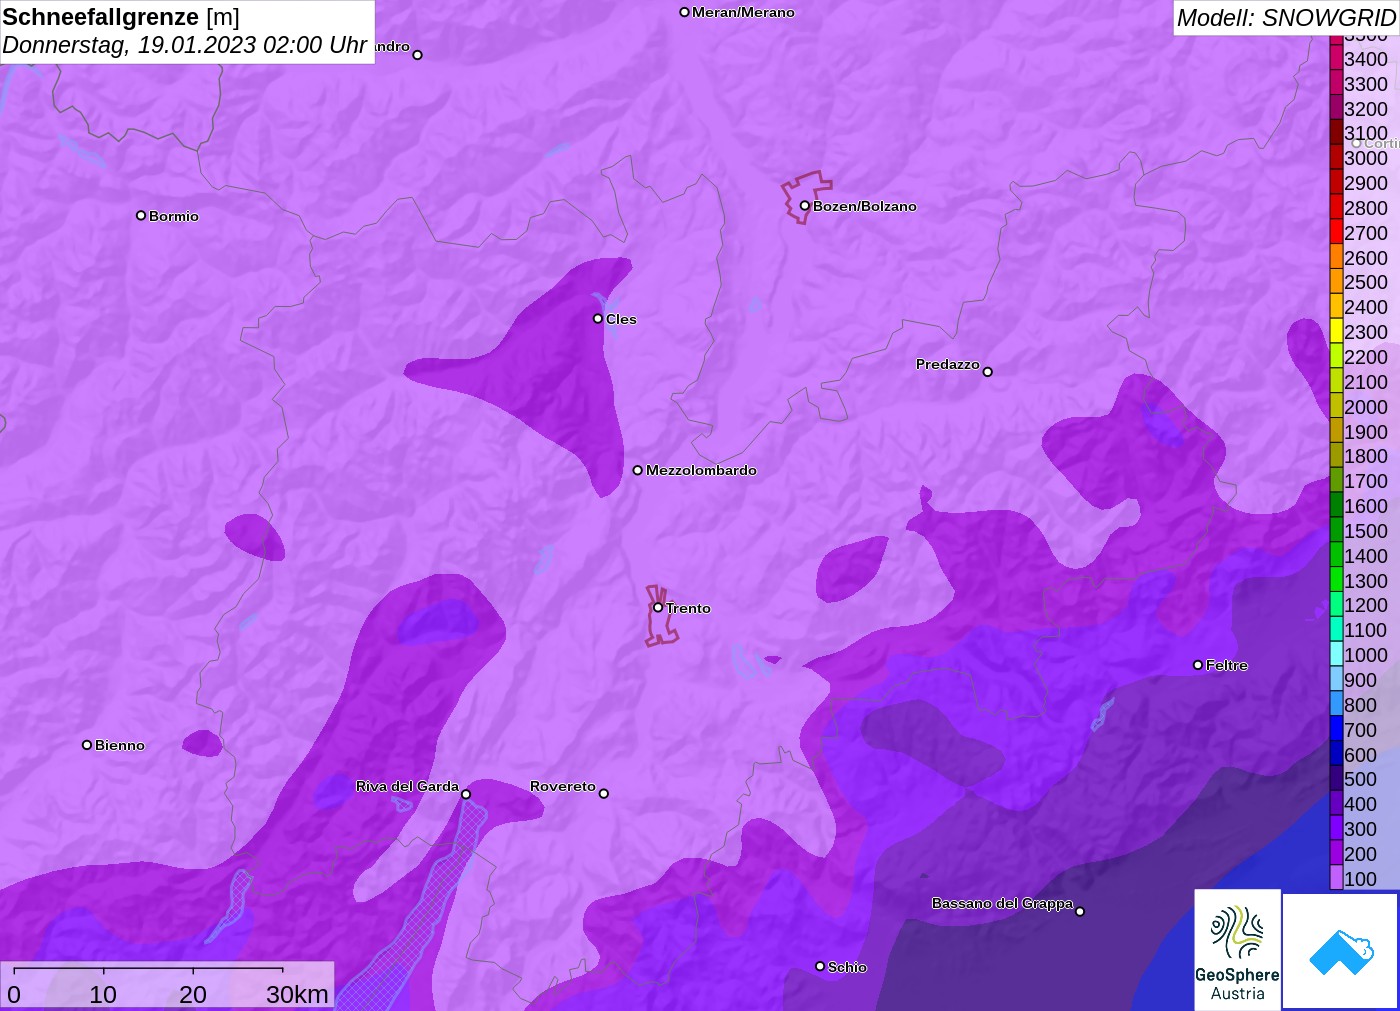Screen dimensions: 1400x1011
Task: Select the Bormio location dot
Action: 141,215
